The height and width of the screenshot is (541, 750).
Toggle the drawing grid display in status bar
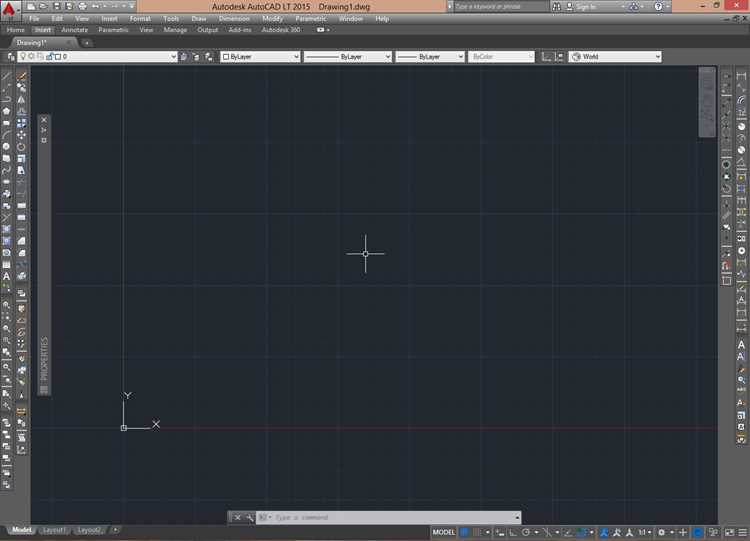(464, 532)
